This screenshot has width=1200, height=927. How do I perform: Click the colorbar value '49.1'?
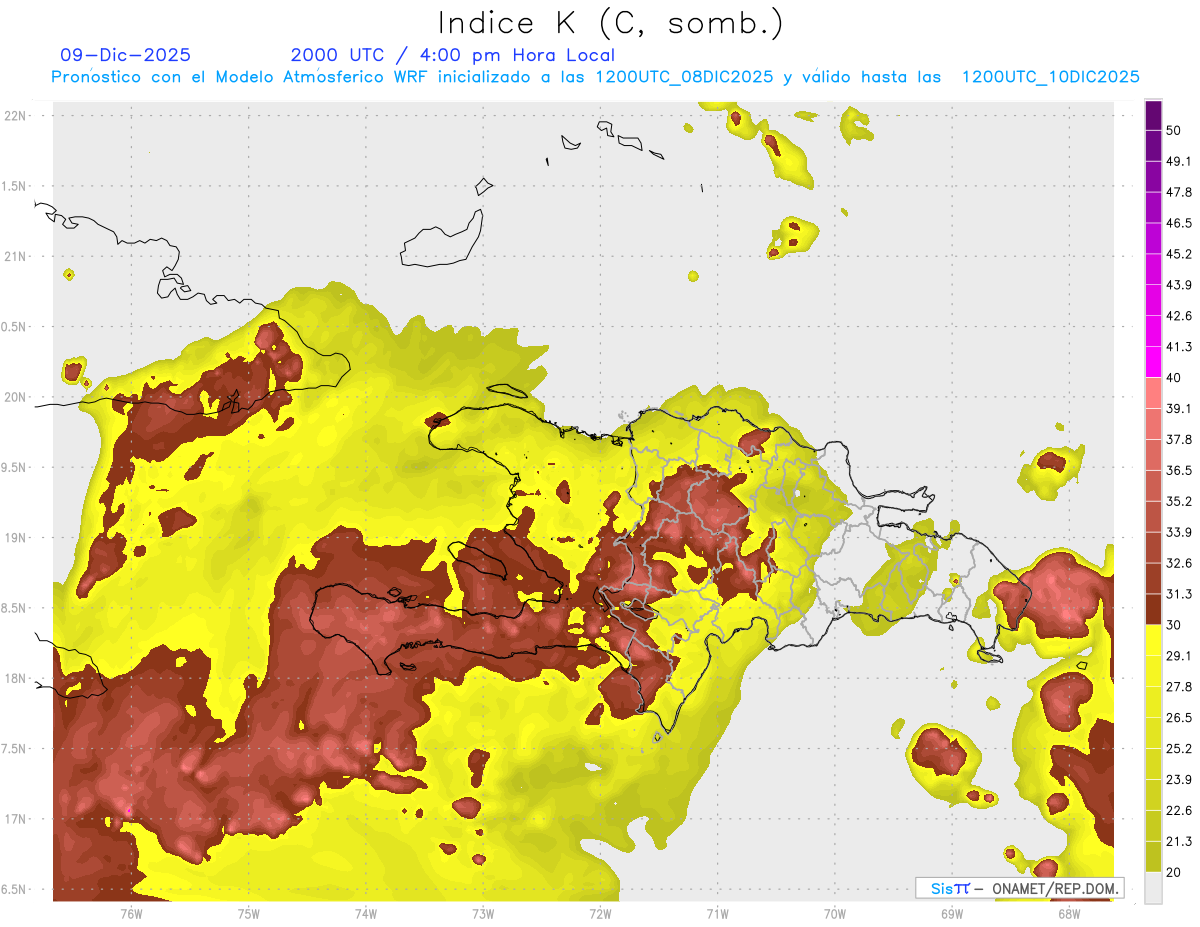coord(1178,161)
